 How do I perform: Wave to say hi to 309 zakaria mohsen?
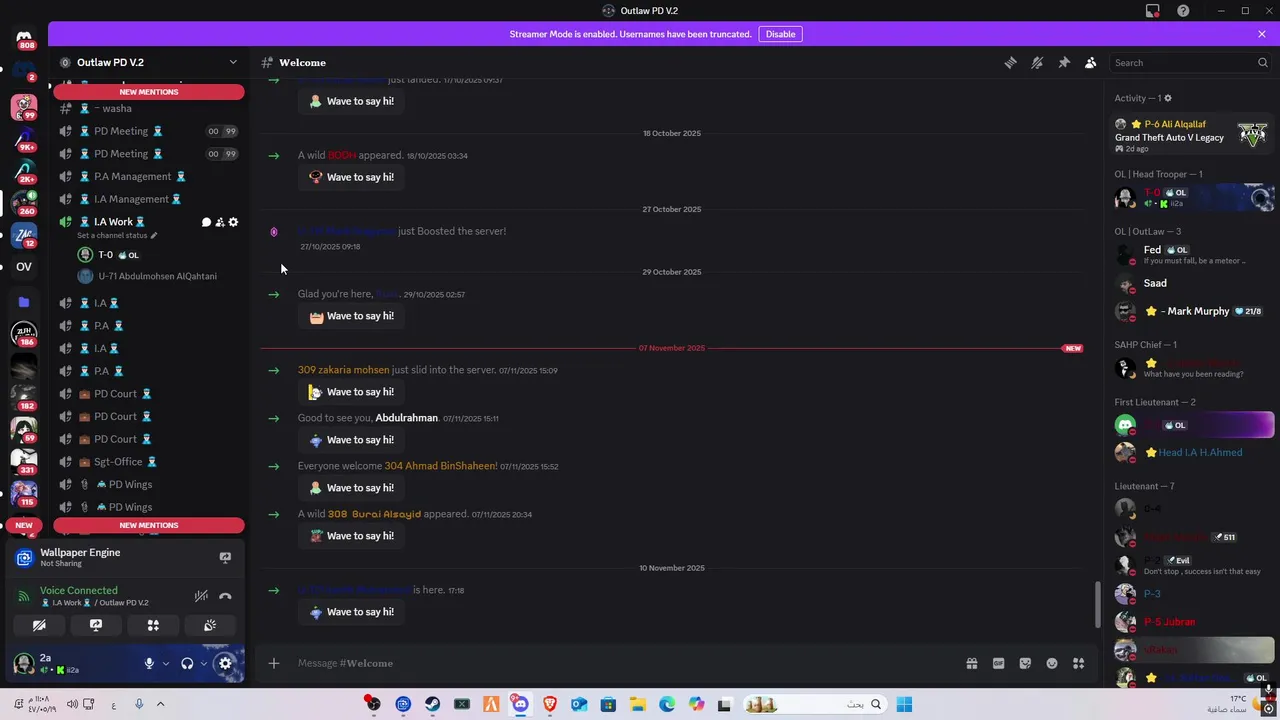351,392
